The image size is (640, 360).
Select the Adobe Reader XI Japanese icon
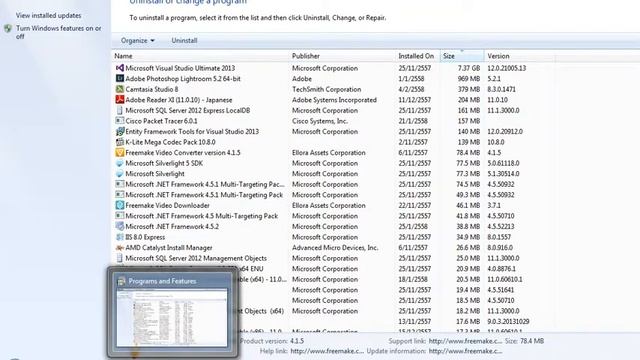[x=120, y=100]
